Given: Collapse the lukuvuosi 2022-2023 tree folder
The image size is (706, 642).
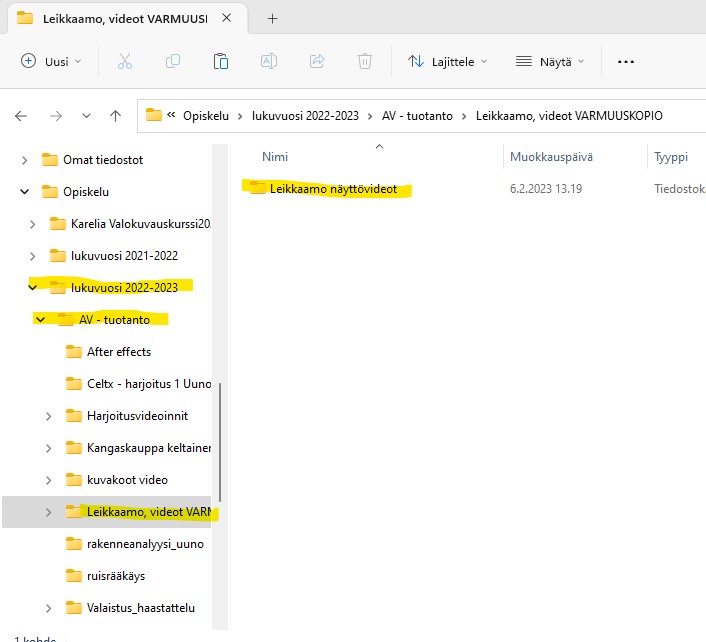Looking at the screenshot, I should pos(33,288).
